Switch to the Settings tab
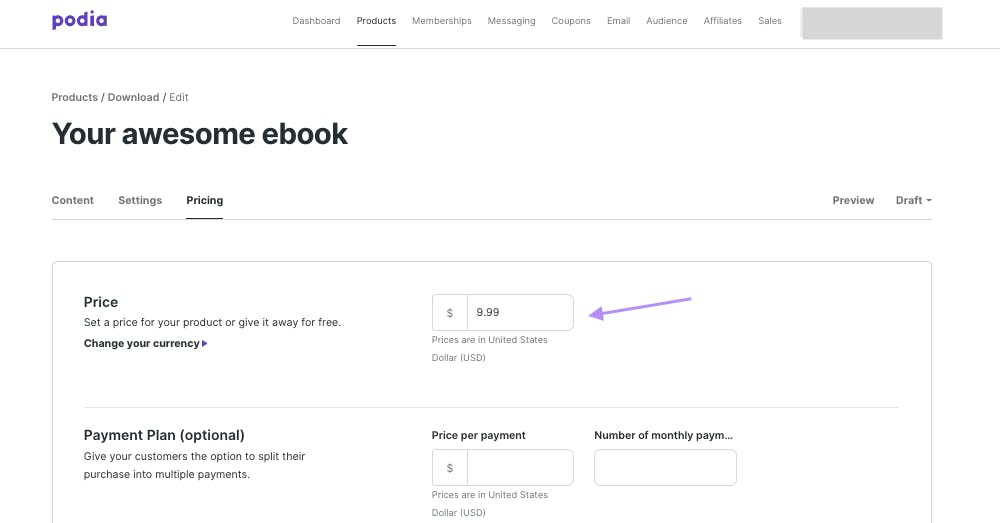The image size is (1000, 523). [x=140, y=200]
